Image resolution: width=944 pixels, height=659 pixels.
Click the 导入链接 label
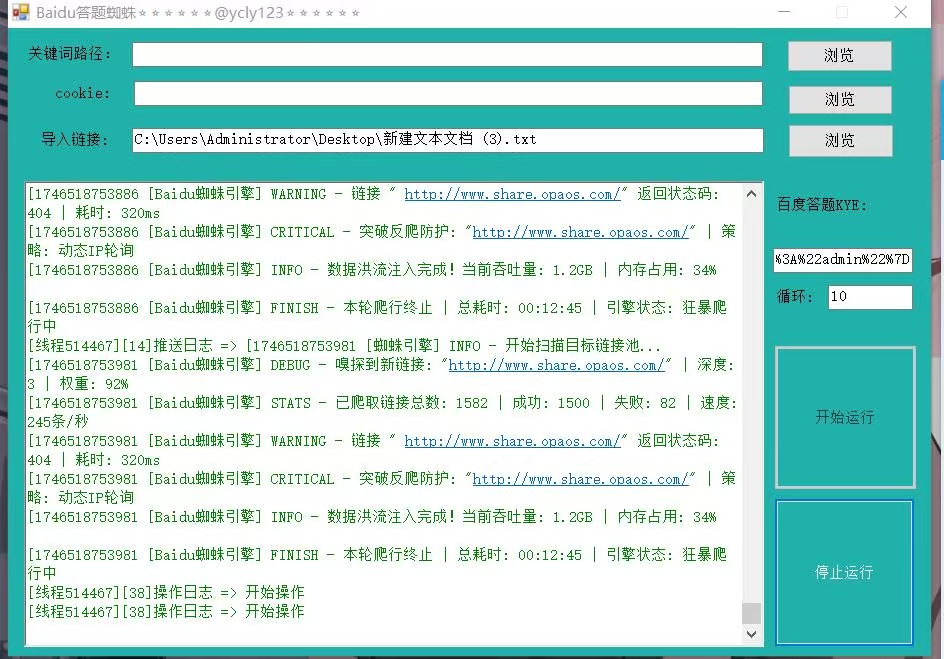click(75, 140)
